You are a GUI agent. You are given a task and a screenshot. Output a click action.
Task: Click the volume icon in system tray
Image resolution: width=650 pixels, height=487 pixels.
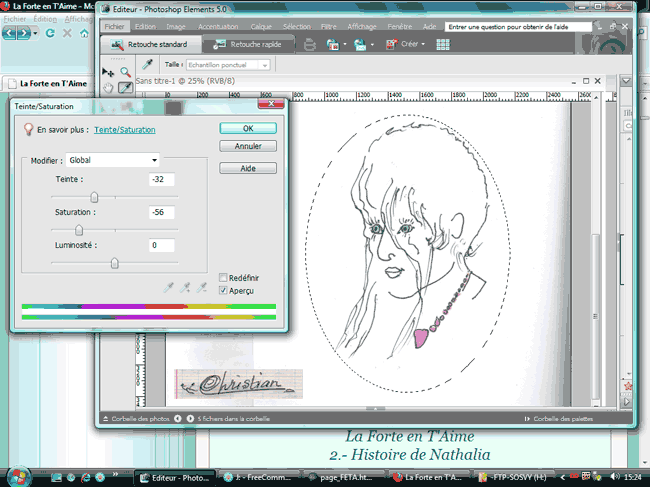tap(614, 477)
